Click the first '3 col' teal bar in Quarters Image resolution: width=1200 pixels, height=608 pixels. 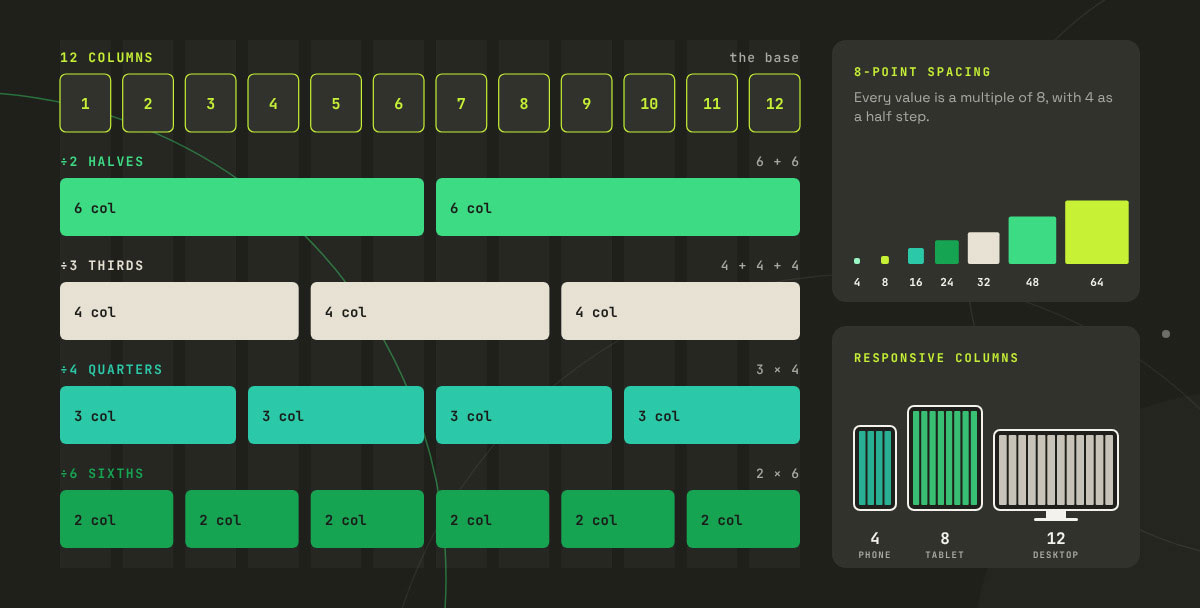(148, 415)
